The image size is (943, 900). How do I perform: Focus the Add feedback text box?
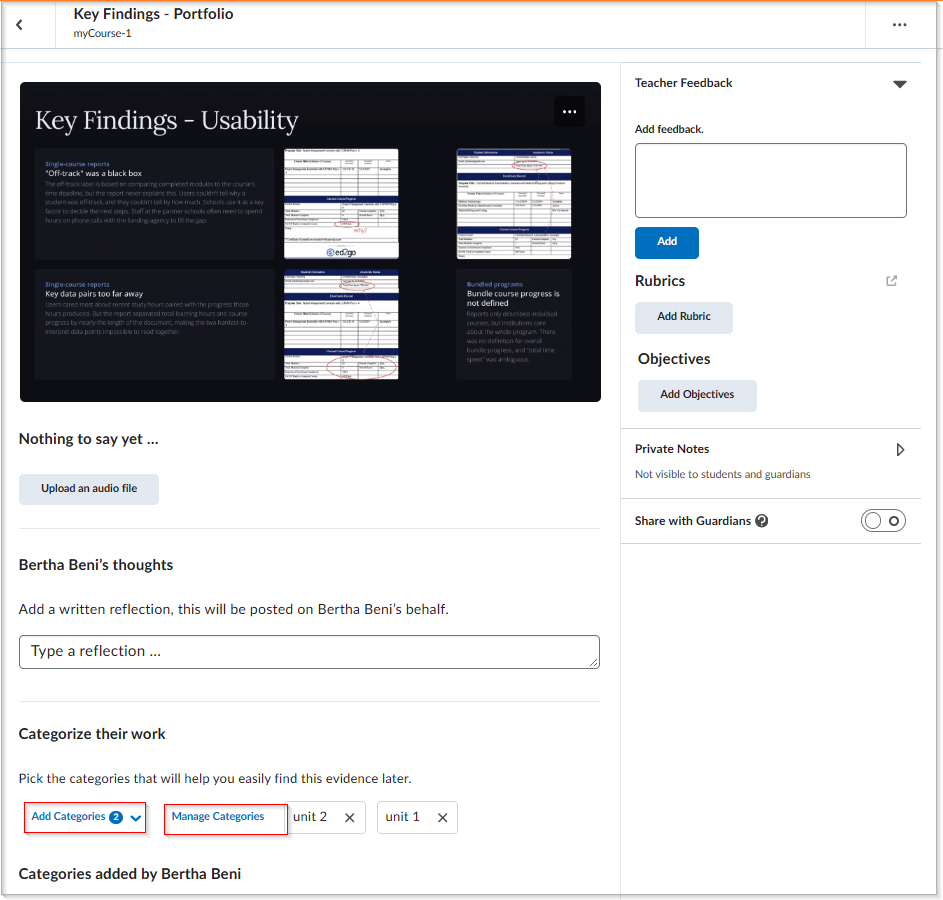tap(770, 180)
